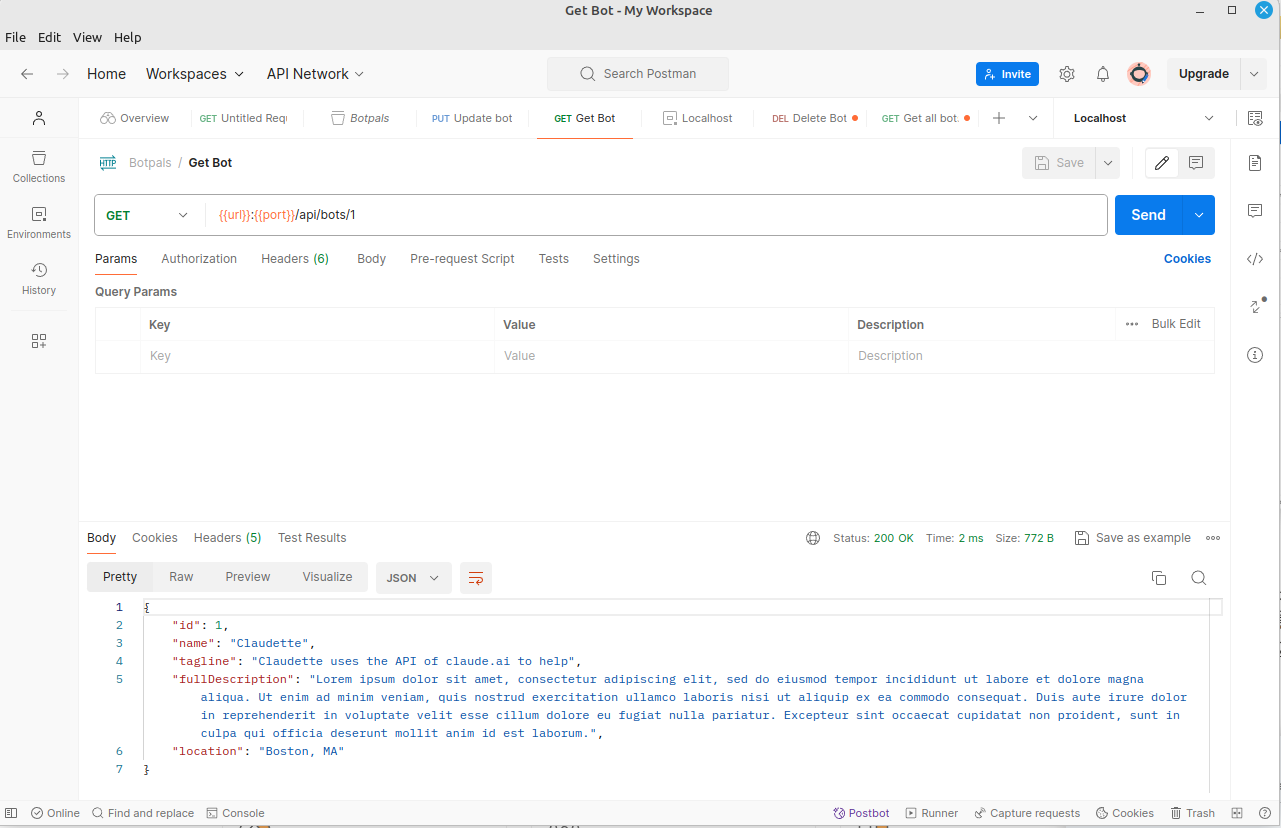Open the response Cookies tab
The image size is (1281, 828).
[x=155, y=538]
